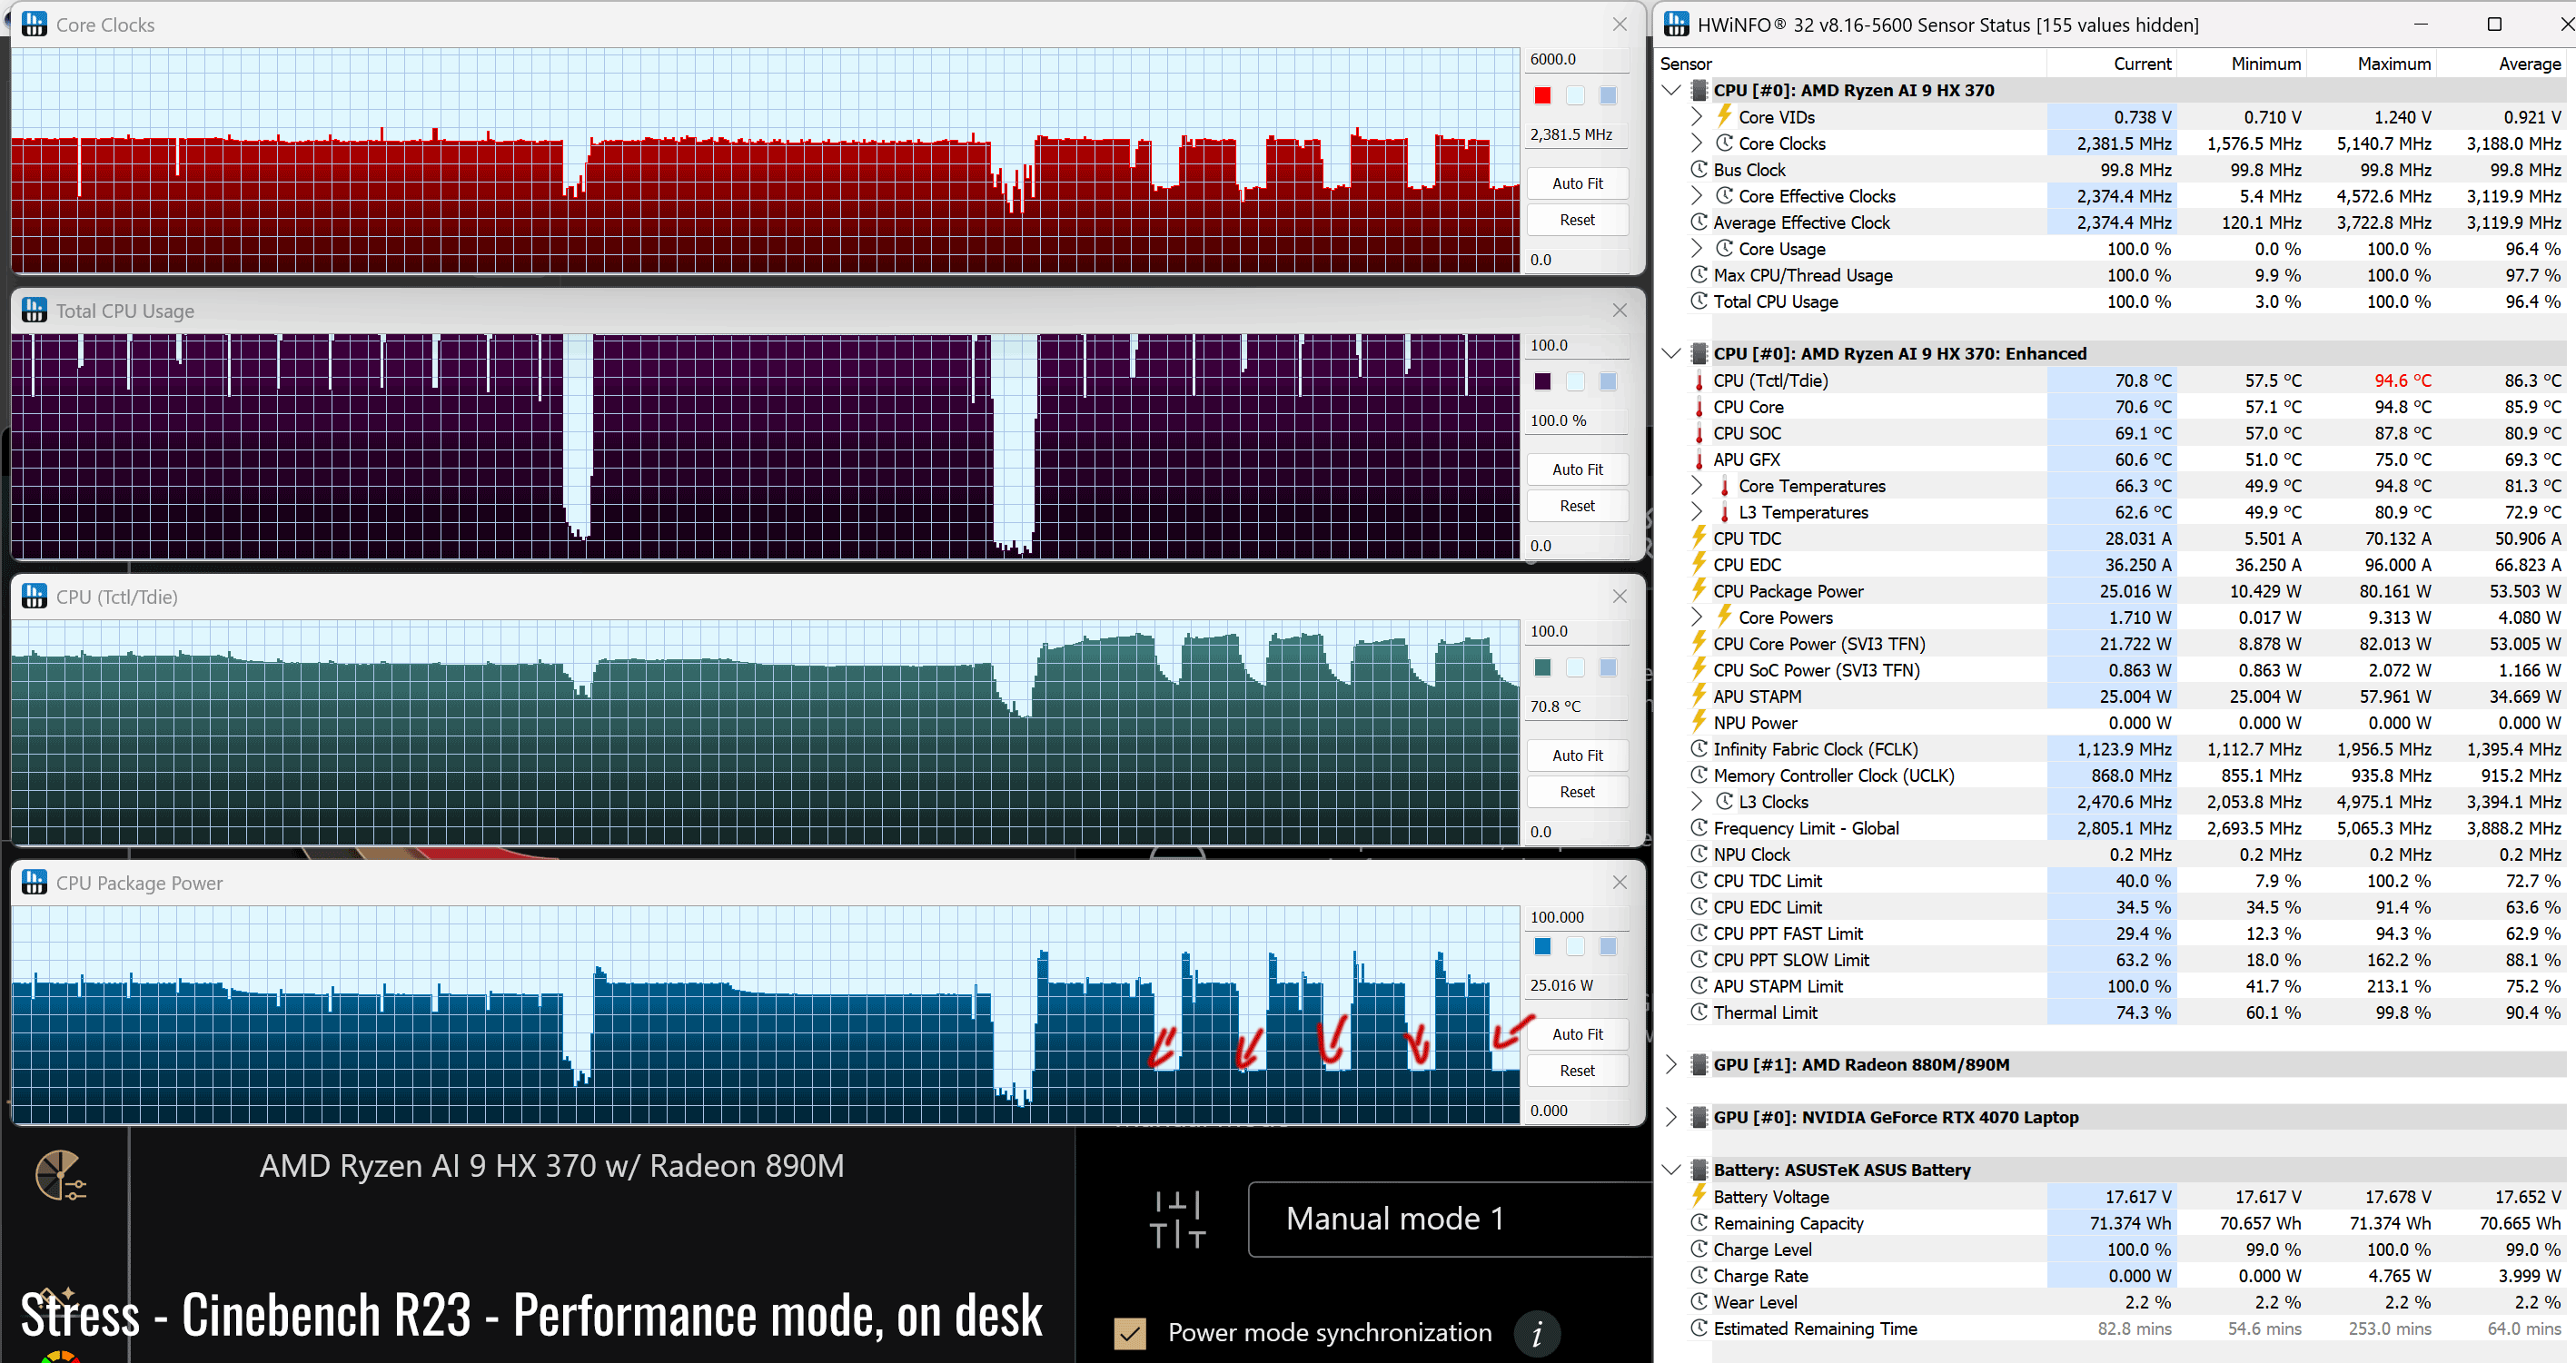The image size is (2576, 1363).
Task: Click the HWiNFO icon in CPU (Tctl/Tdie) title bar
Action: tap(34, 596)
